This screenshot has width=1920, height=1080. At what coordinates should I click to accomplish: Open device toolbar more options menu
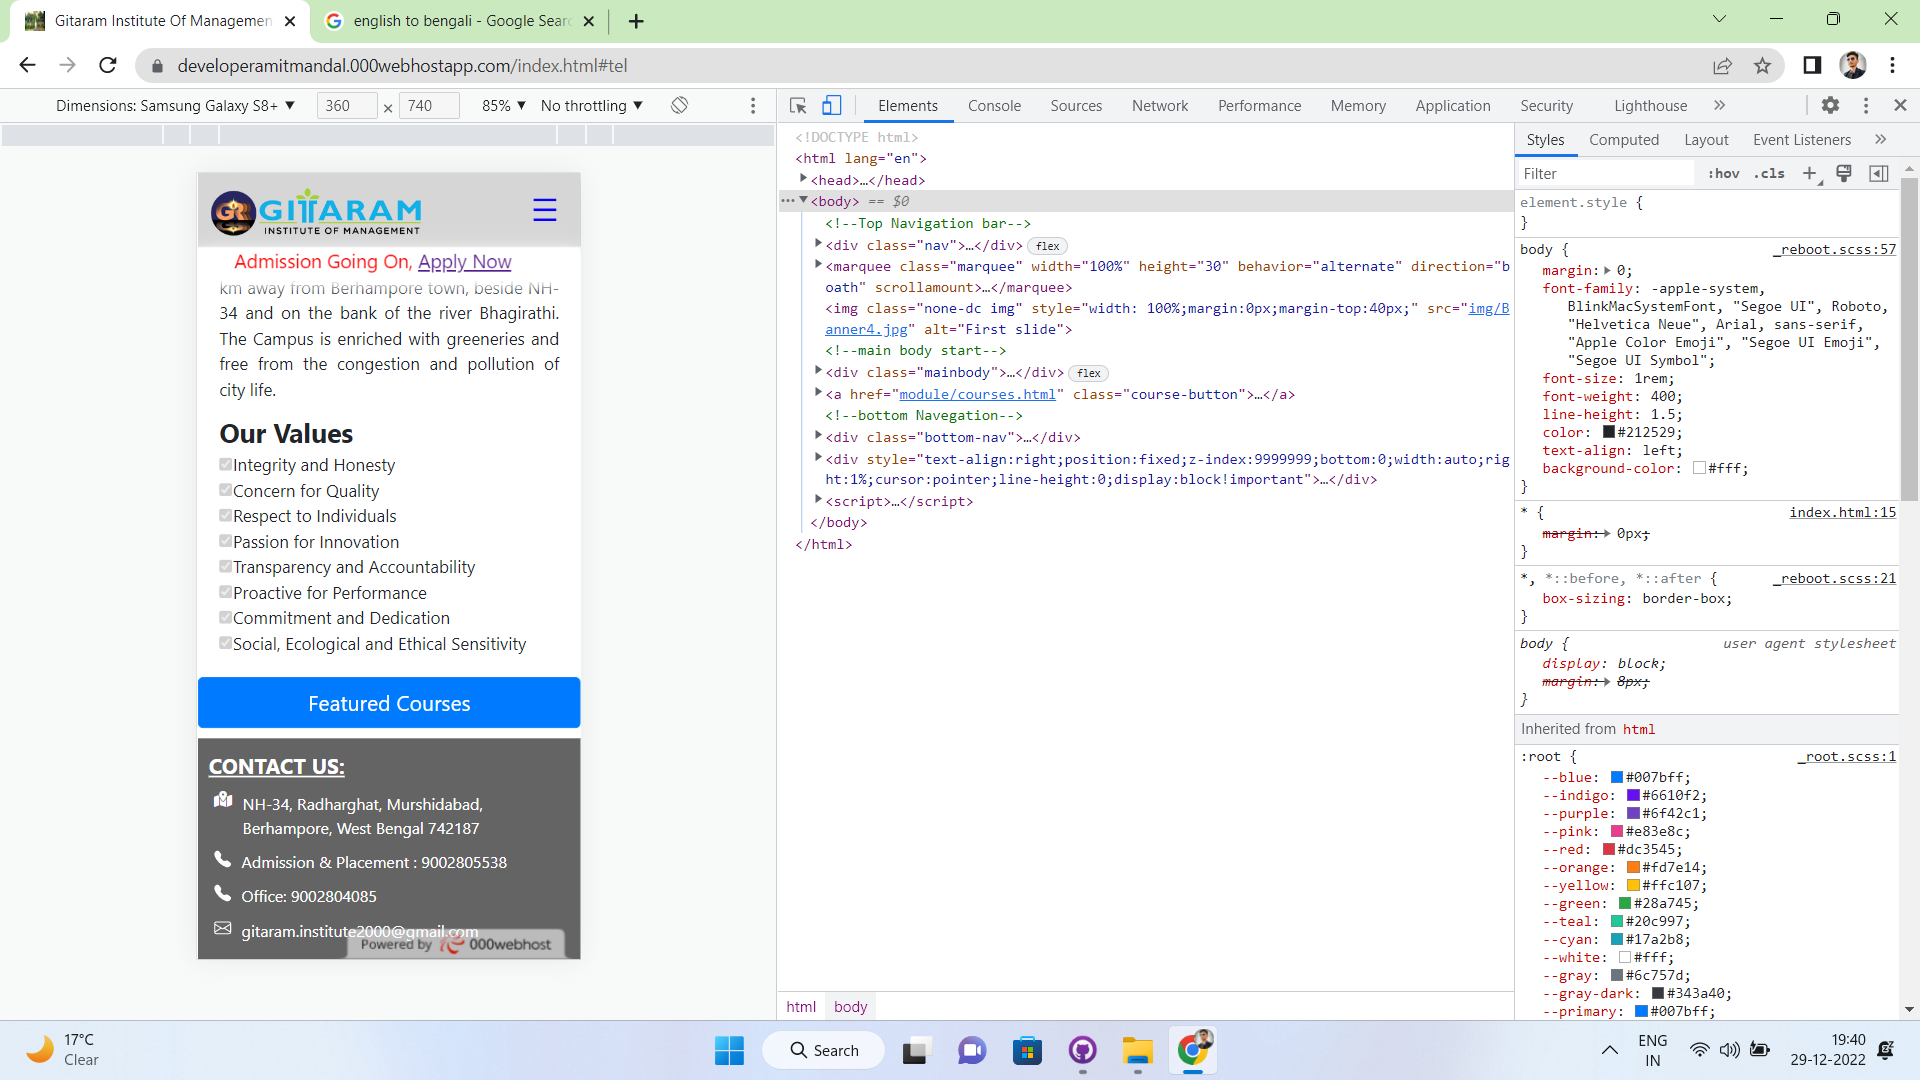(753, 106)
